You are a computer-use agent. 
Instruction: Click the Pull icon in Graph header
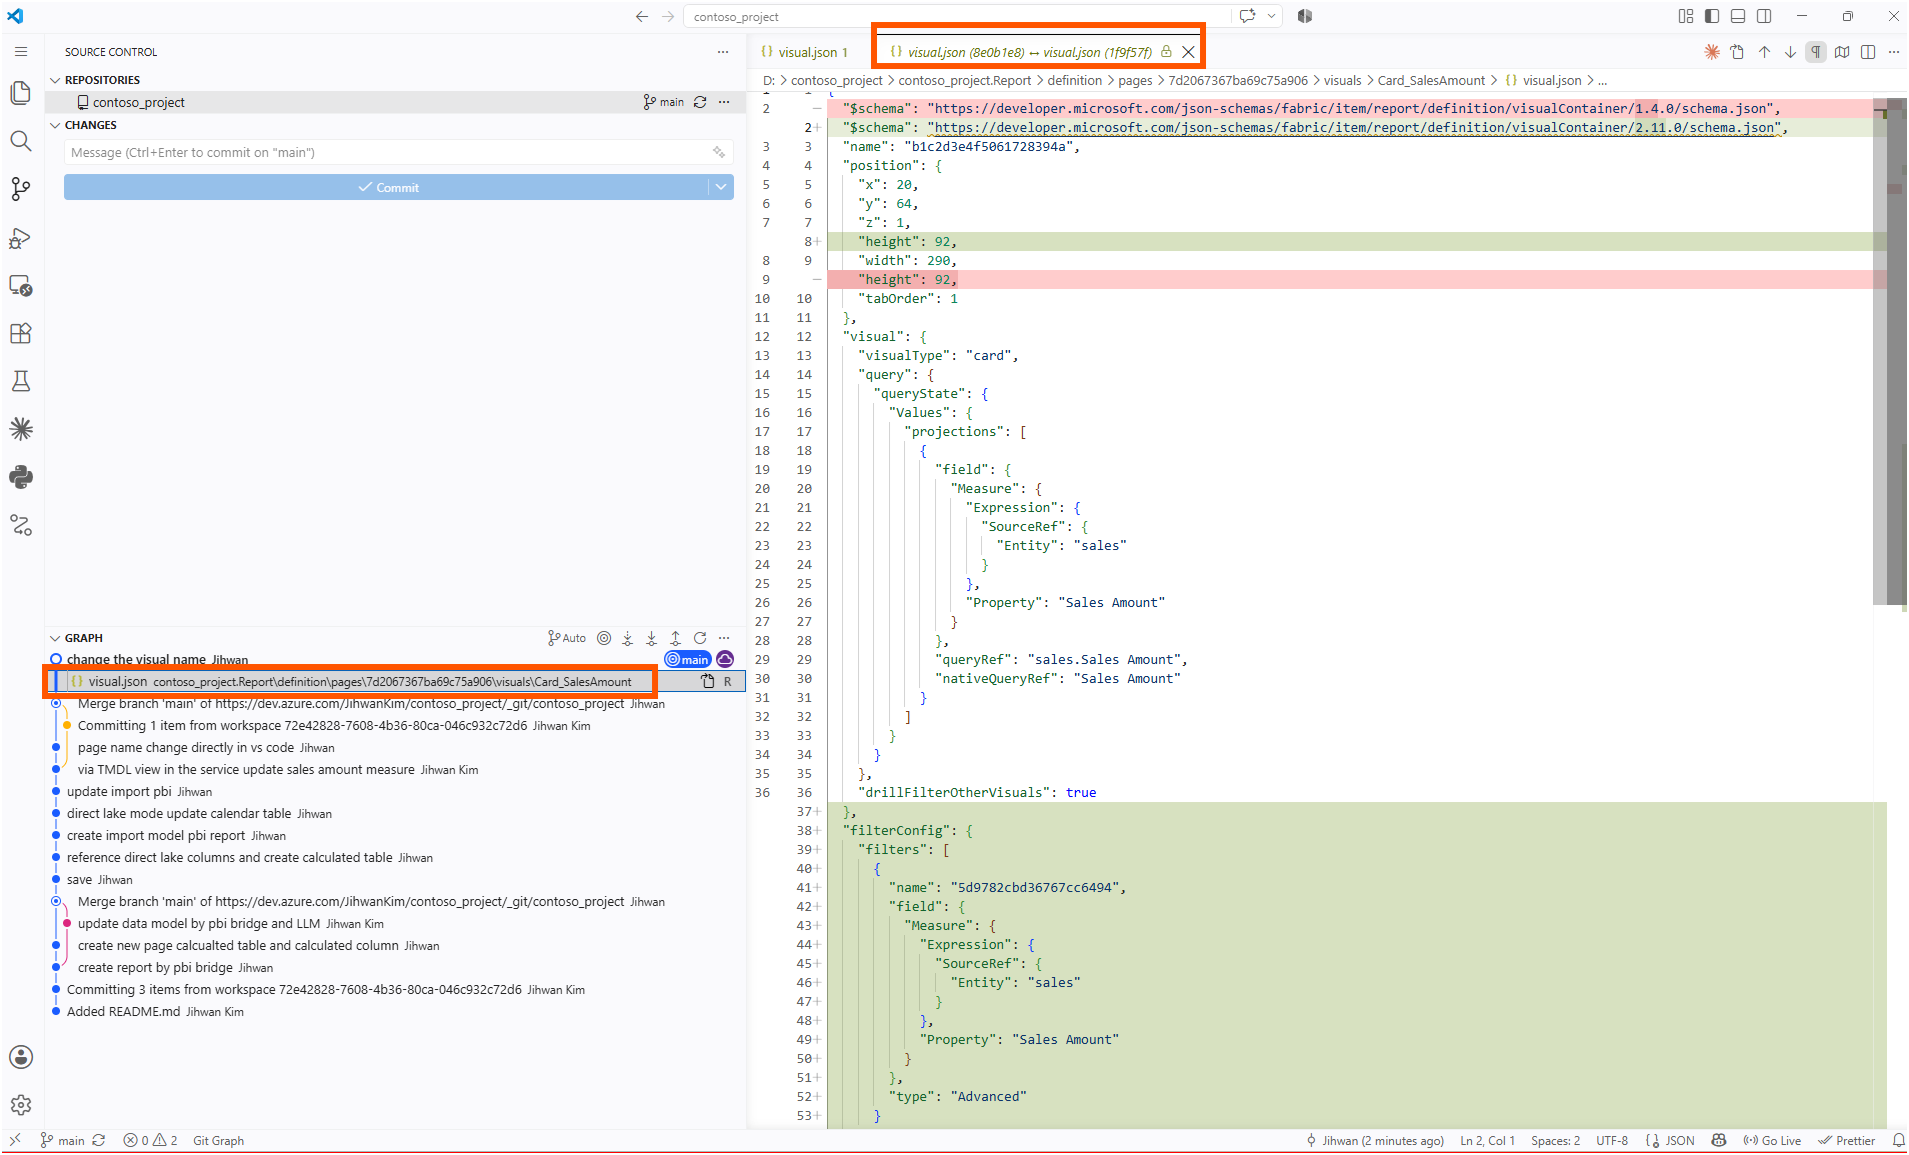coord(651,638)
